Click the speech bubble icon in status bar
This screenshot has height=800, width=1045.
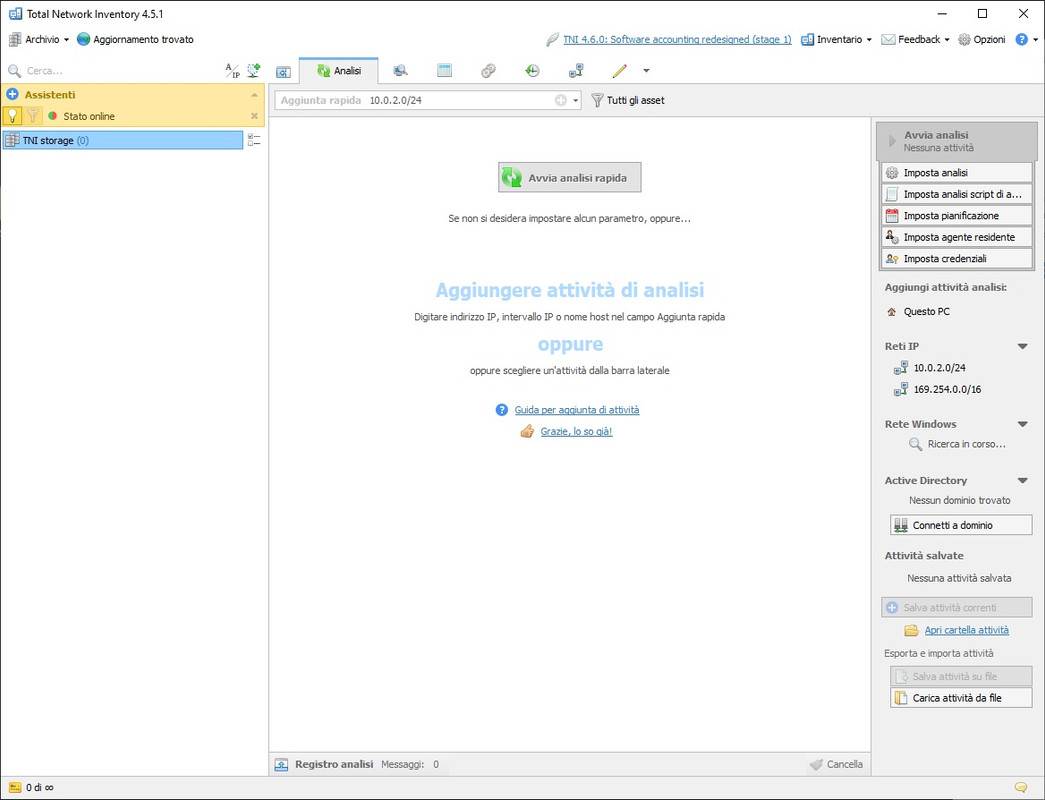click(x=1020, y=787)
